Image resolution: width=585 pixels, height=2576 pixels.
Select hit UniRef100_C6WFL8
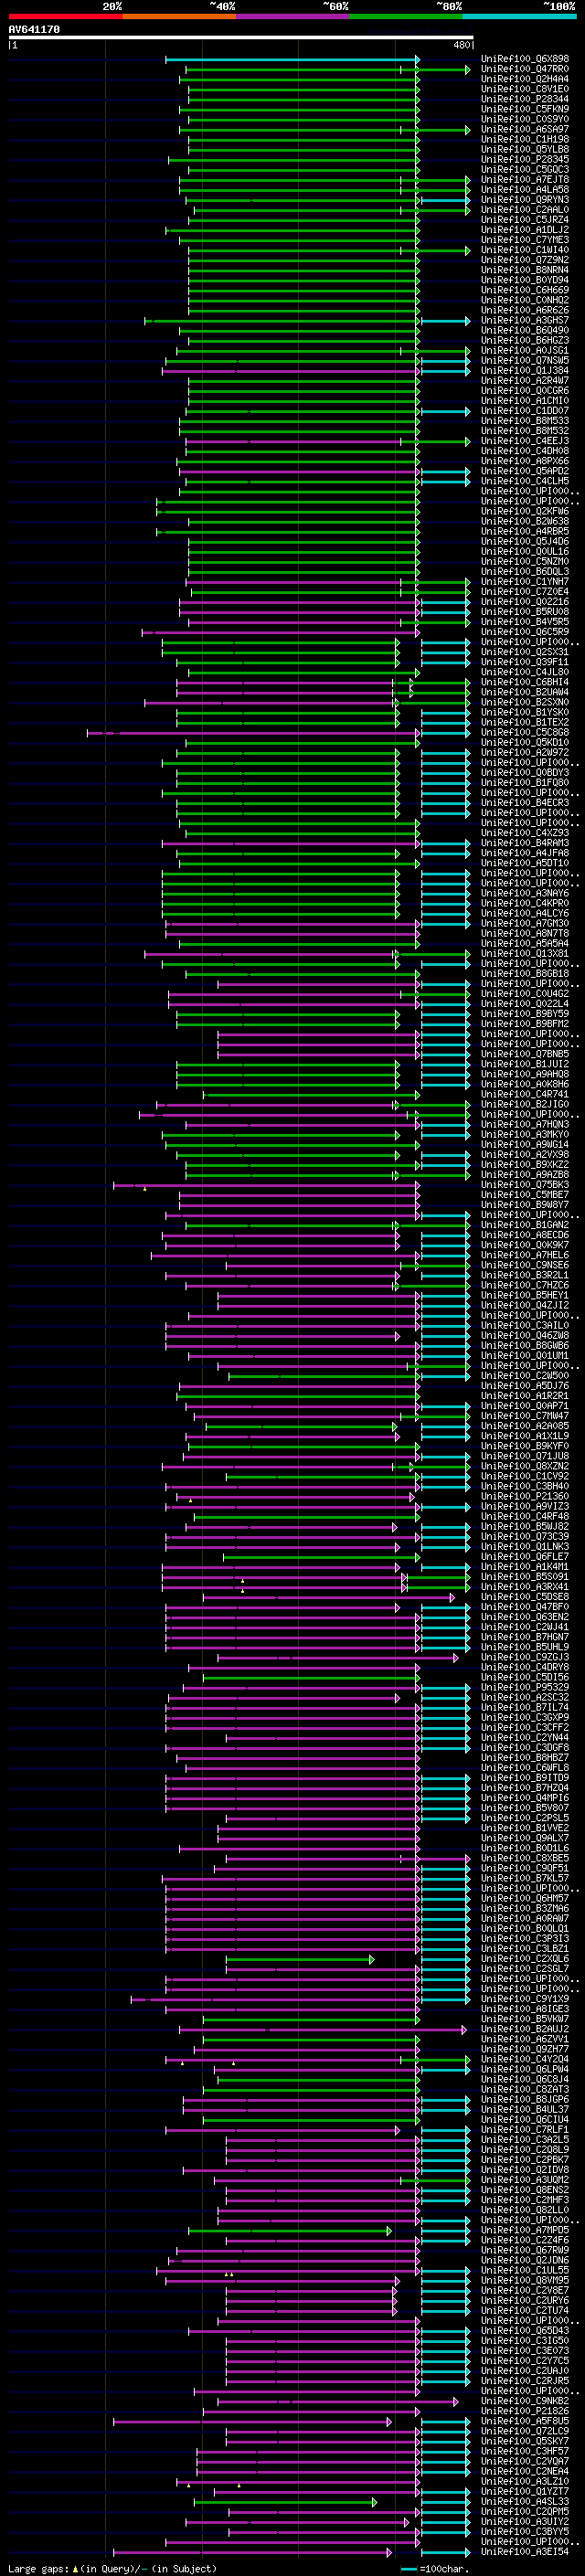525,1768
